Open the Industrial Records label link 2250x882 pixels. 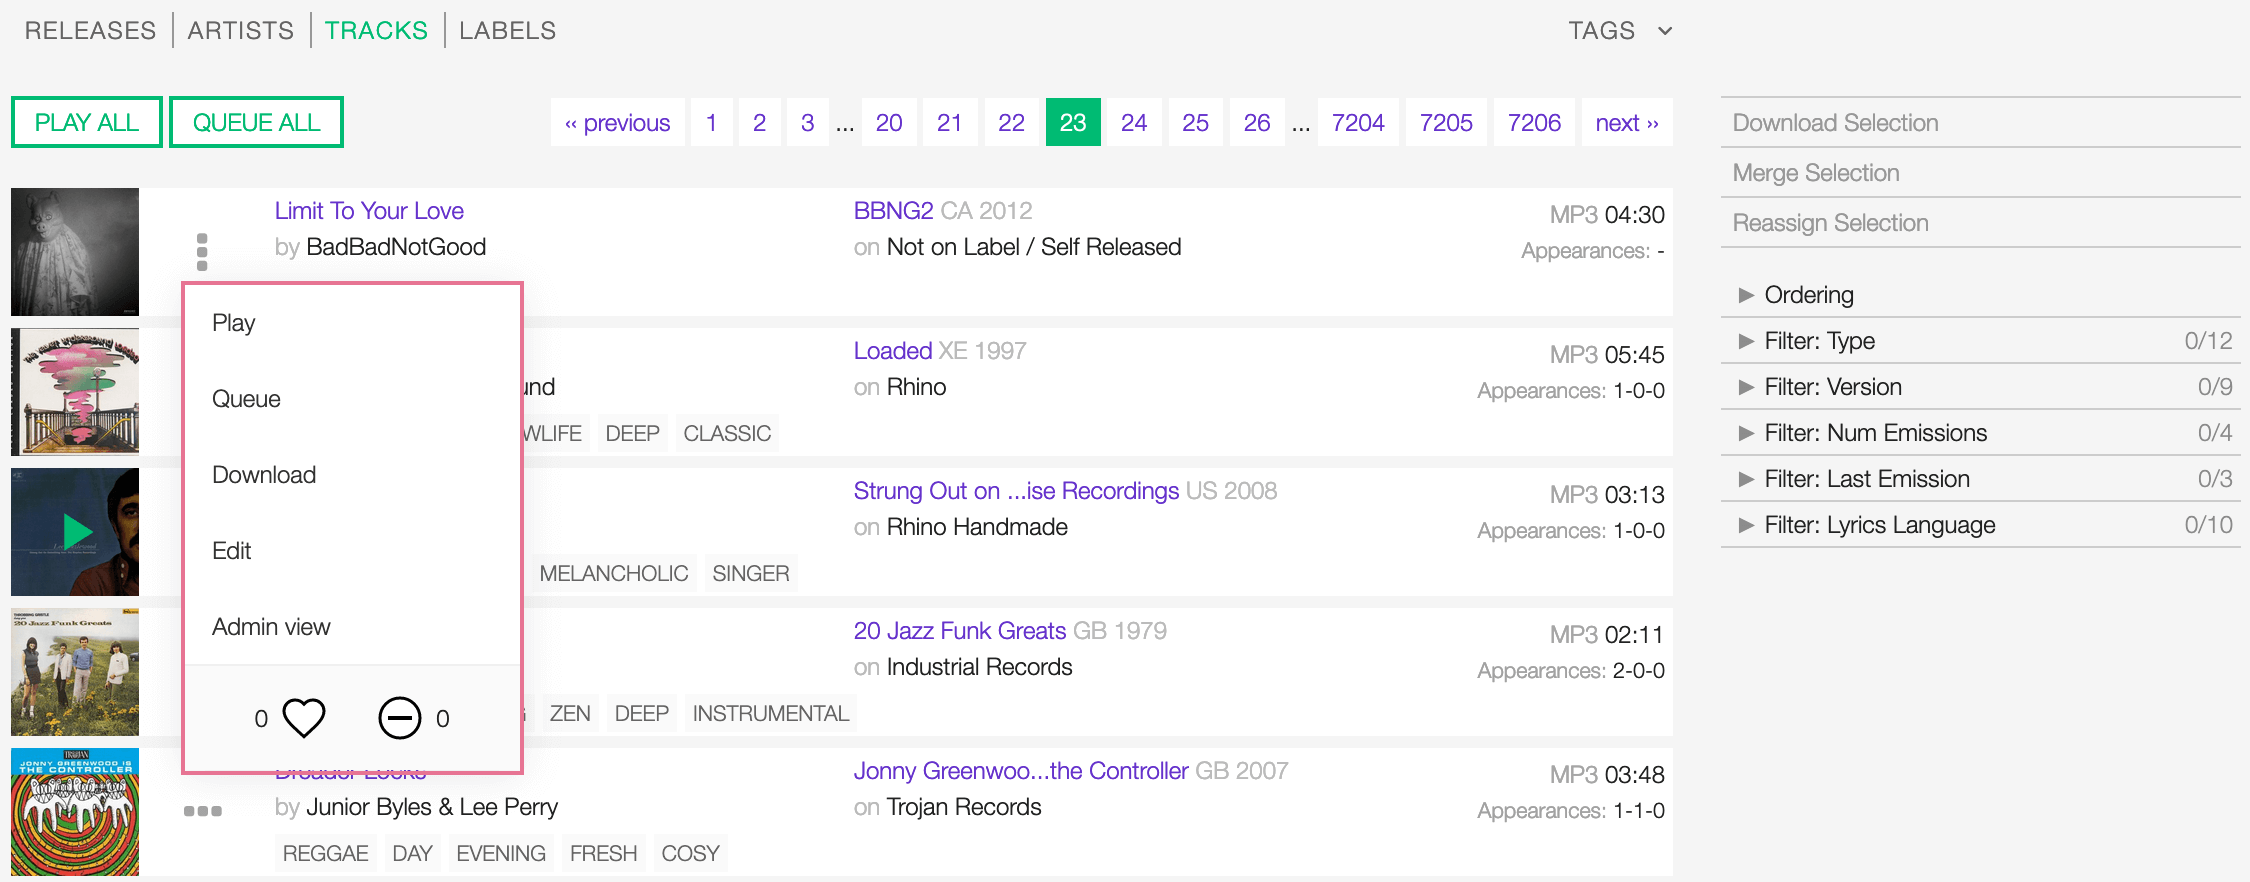[x=979, y=667]
